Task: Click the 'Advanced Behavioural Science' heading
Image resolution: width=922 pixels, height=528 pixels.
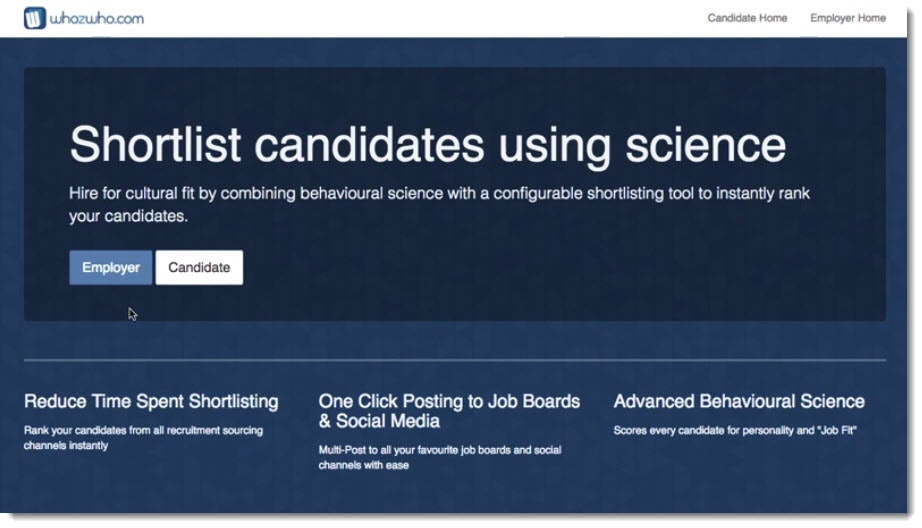Action: [x=739, y=401]
